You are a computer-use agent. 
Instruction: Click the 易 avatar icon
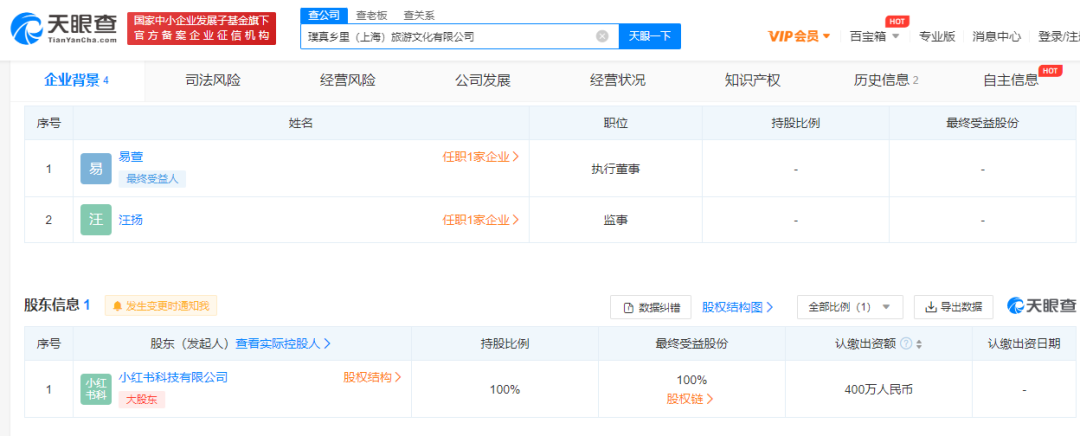click(96, 169)
